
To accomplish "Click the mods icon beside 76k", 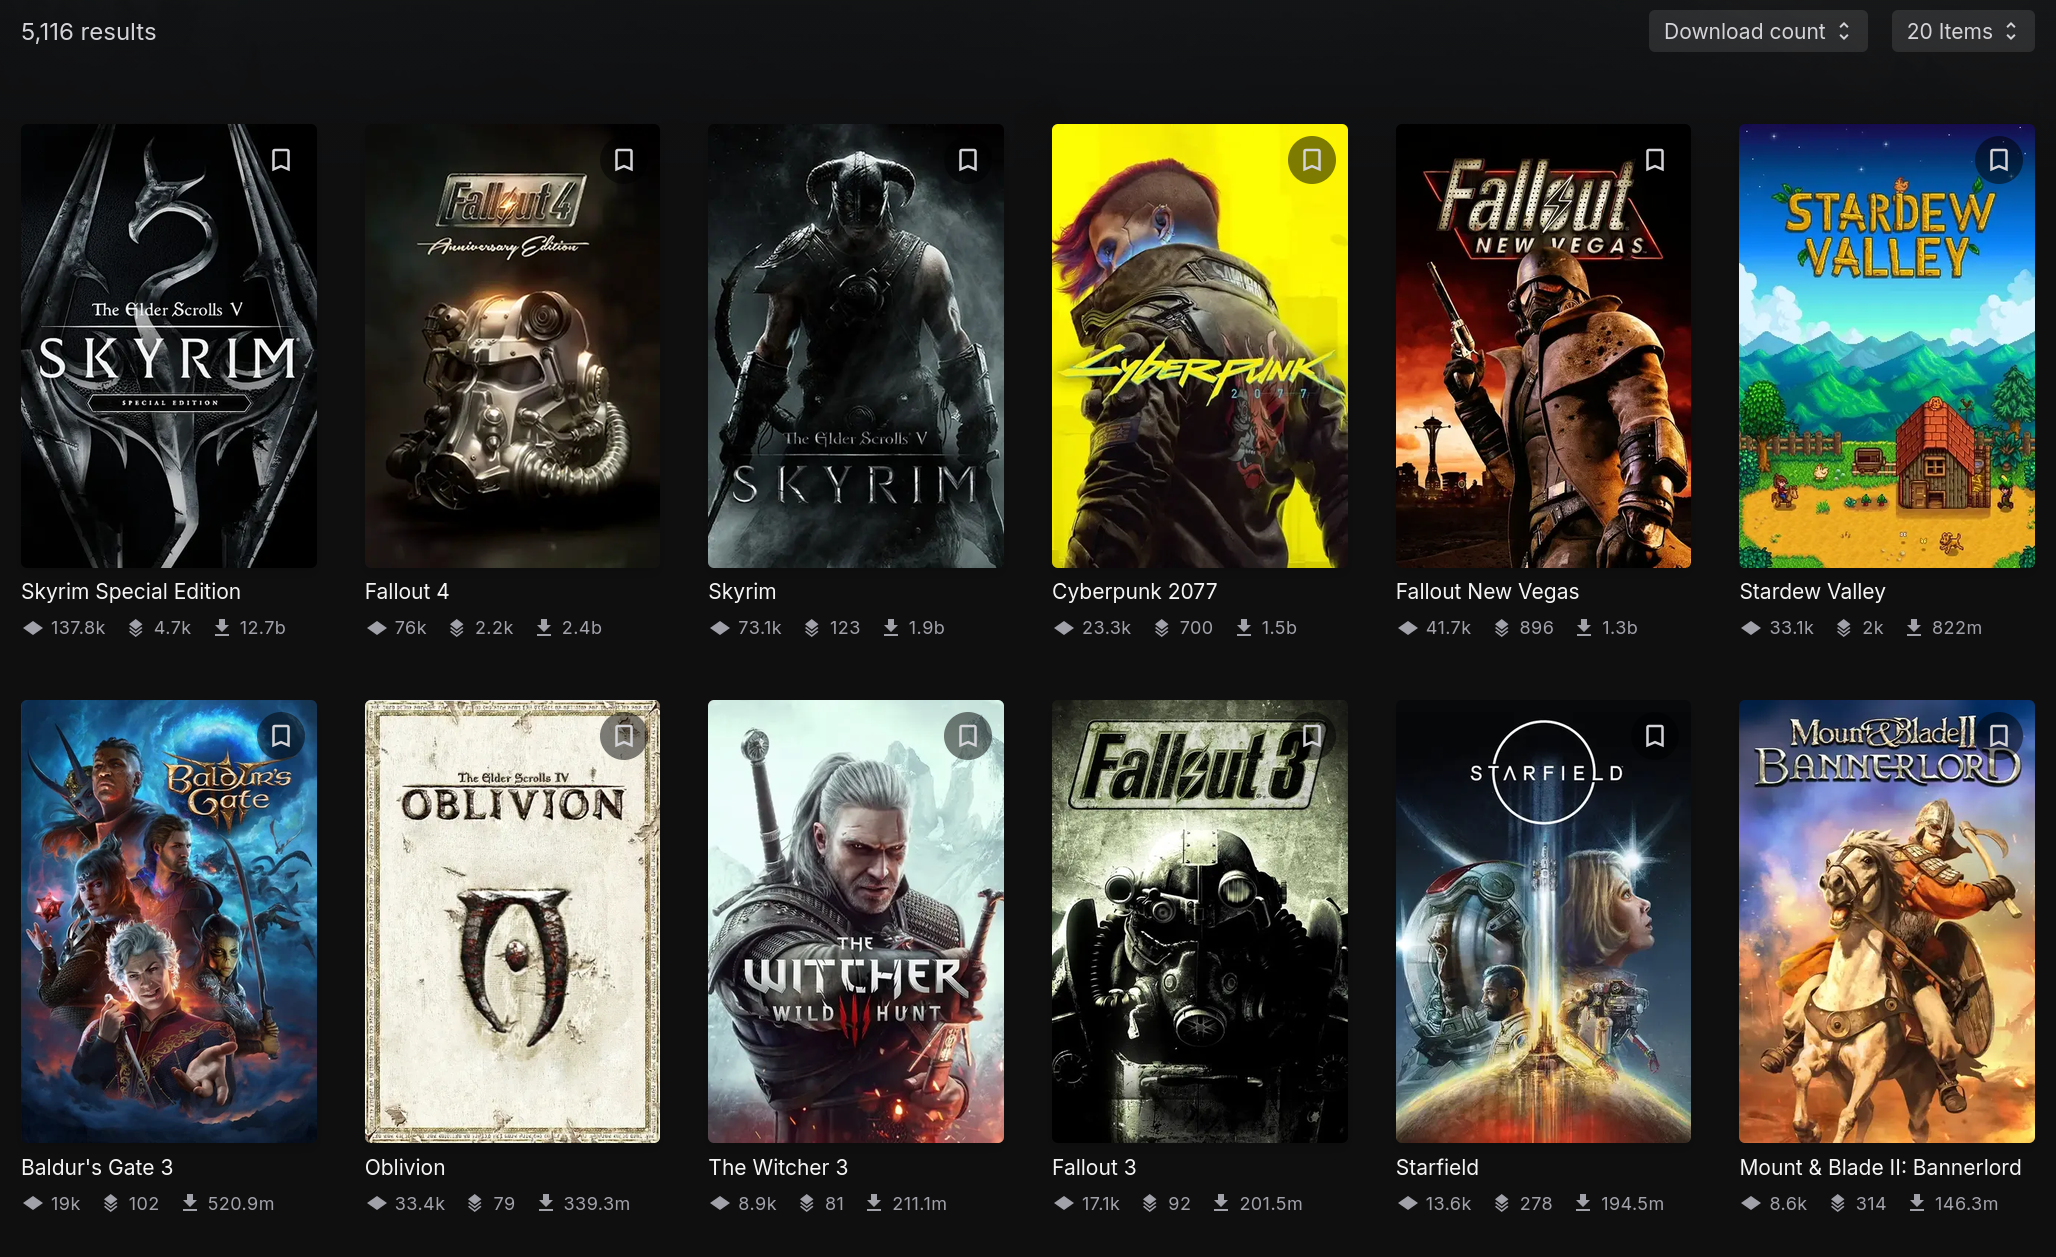I will click(377, 628).
